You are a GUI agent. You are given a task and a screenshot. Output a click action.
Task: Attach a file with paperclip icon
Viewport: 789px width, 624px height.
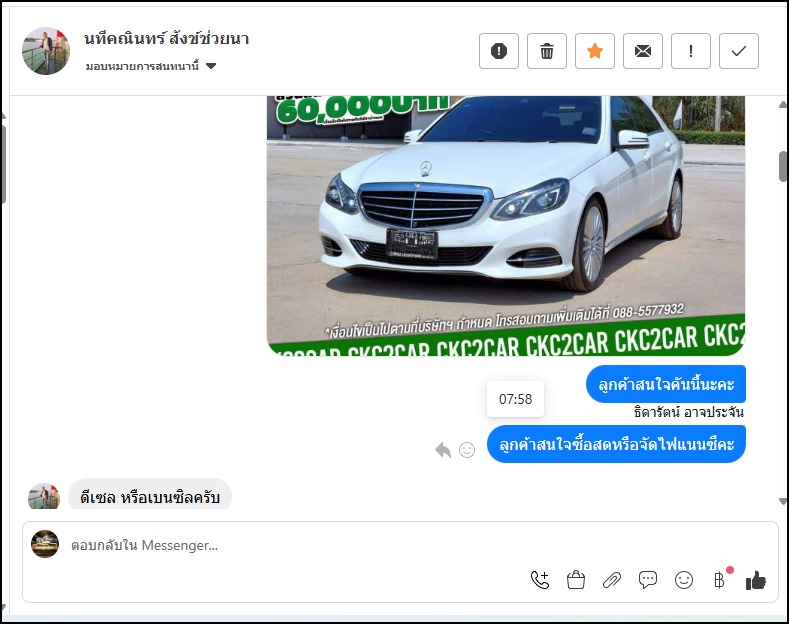point(612,580)
